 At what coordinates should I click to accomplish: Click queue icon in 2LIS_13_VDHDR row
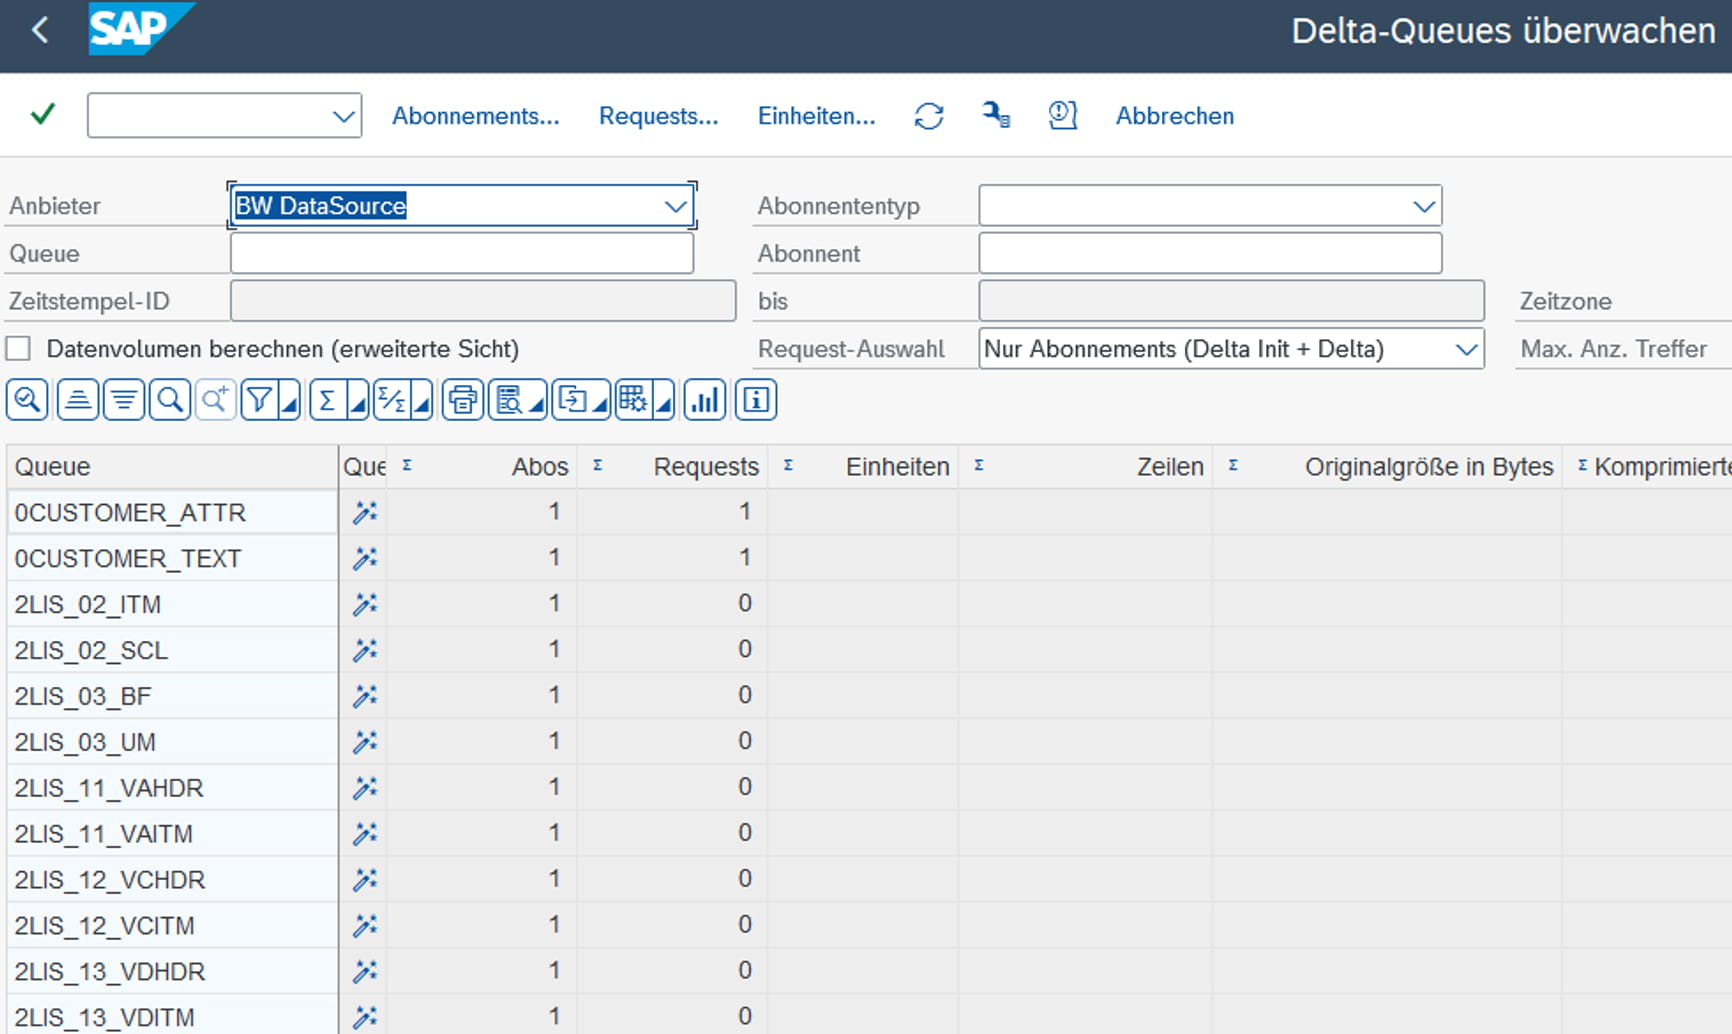[365, 971]
